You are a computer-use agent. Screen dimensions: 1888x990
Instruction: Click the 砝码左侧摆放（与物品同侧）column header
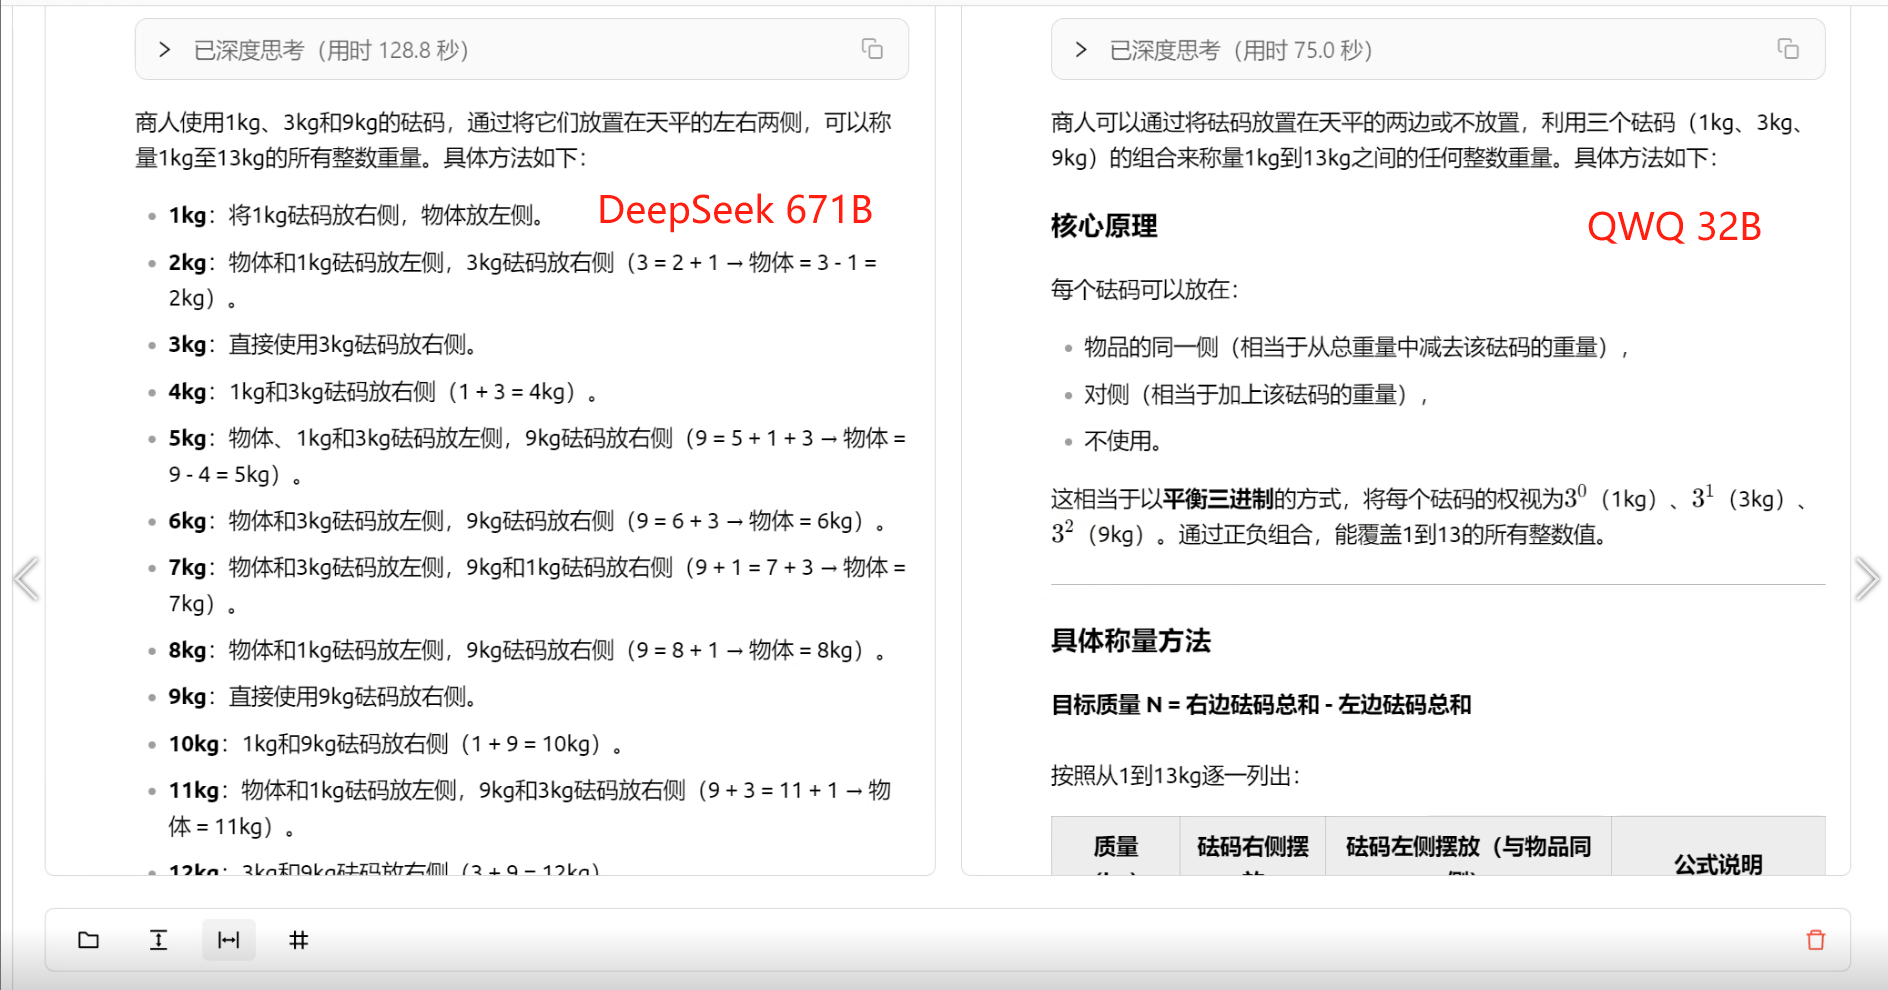(x=1467, y=847)
